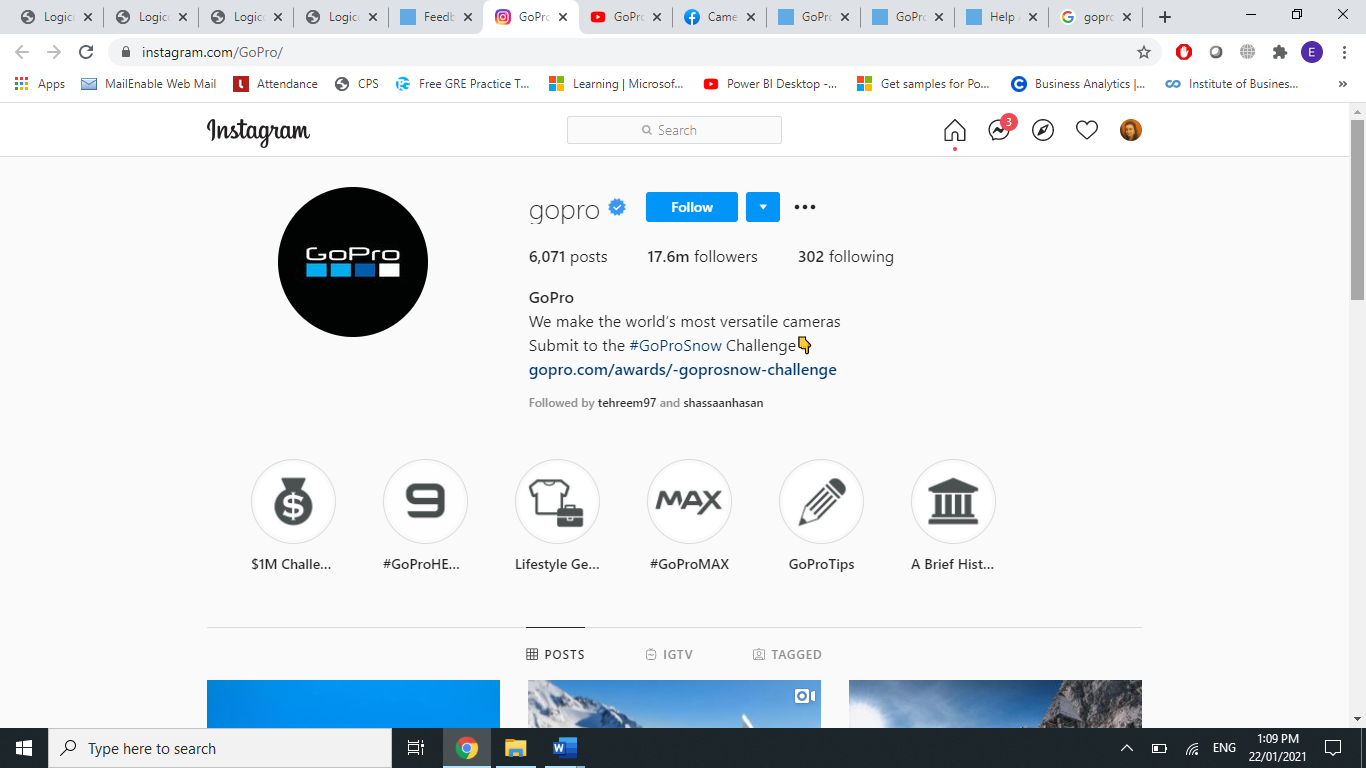
Task: Follow the gopro account
Action: coord(692,207)
